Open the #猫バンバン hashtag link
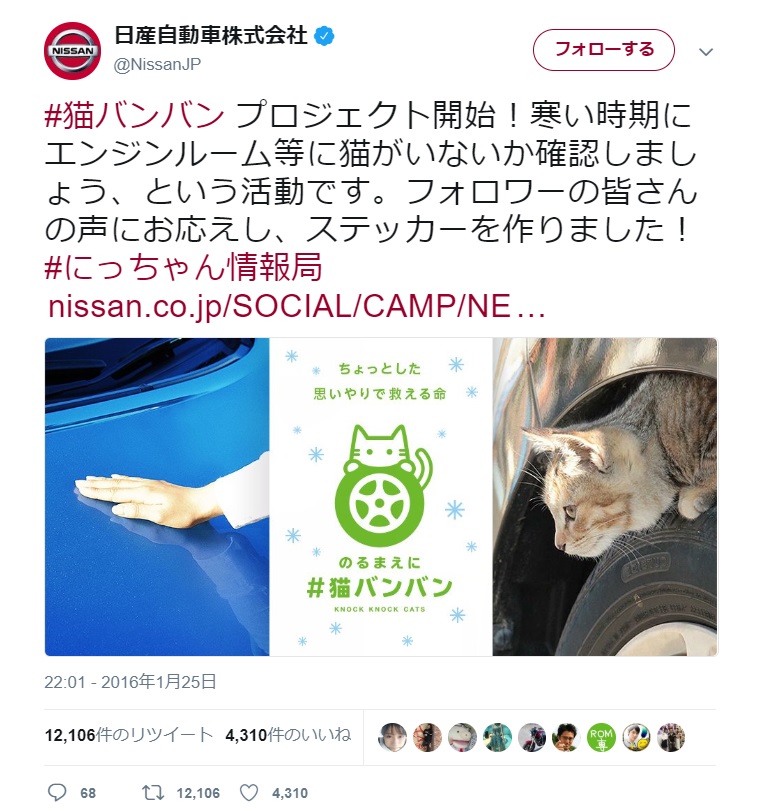The height and width of the screenshot is (811, 761). click(x=135, y=115)
